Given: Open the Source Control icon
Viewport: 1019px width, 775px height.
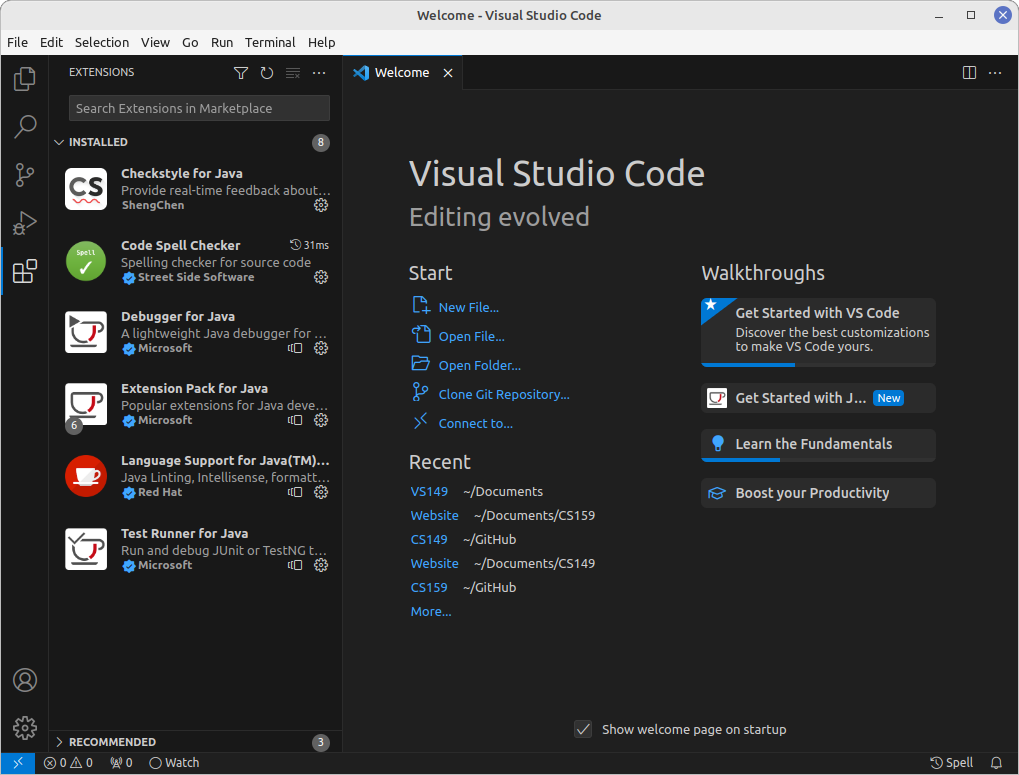Looking at the screenshot, I should tap(24, 175).
